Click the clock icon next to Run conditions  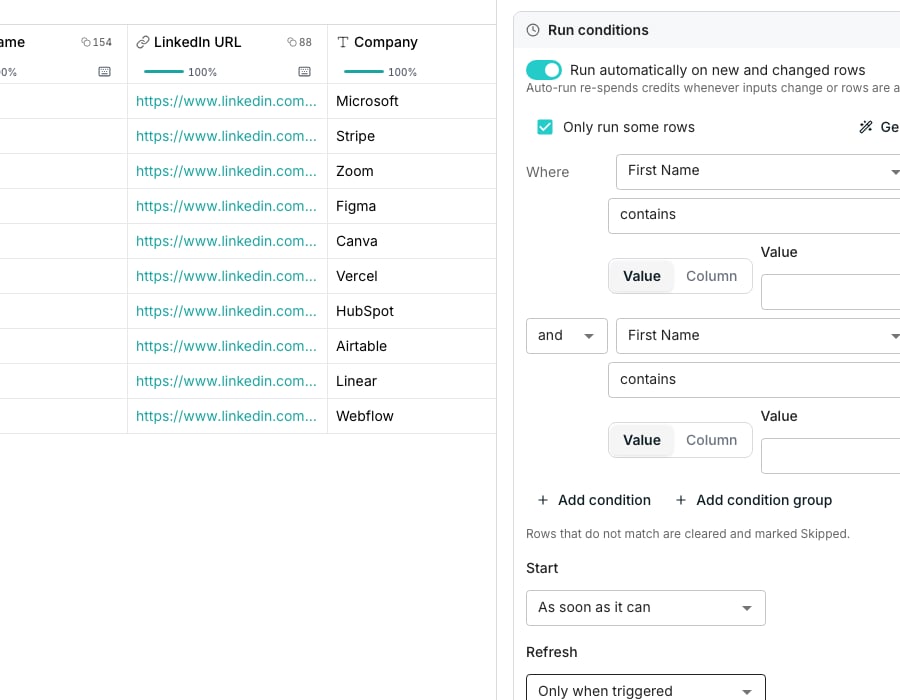coord(533,30)
